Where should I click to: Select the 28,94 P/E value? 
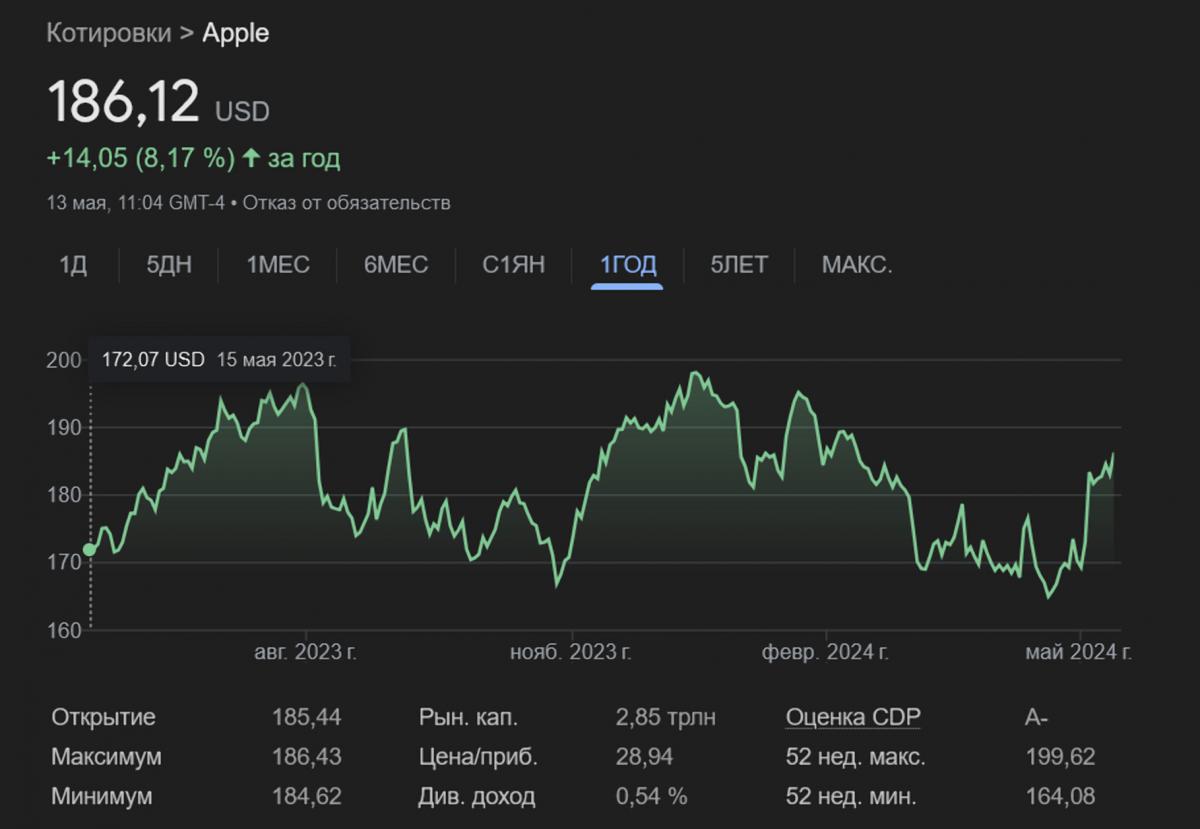pyautogui.click(x=645, y=757)
